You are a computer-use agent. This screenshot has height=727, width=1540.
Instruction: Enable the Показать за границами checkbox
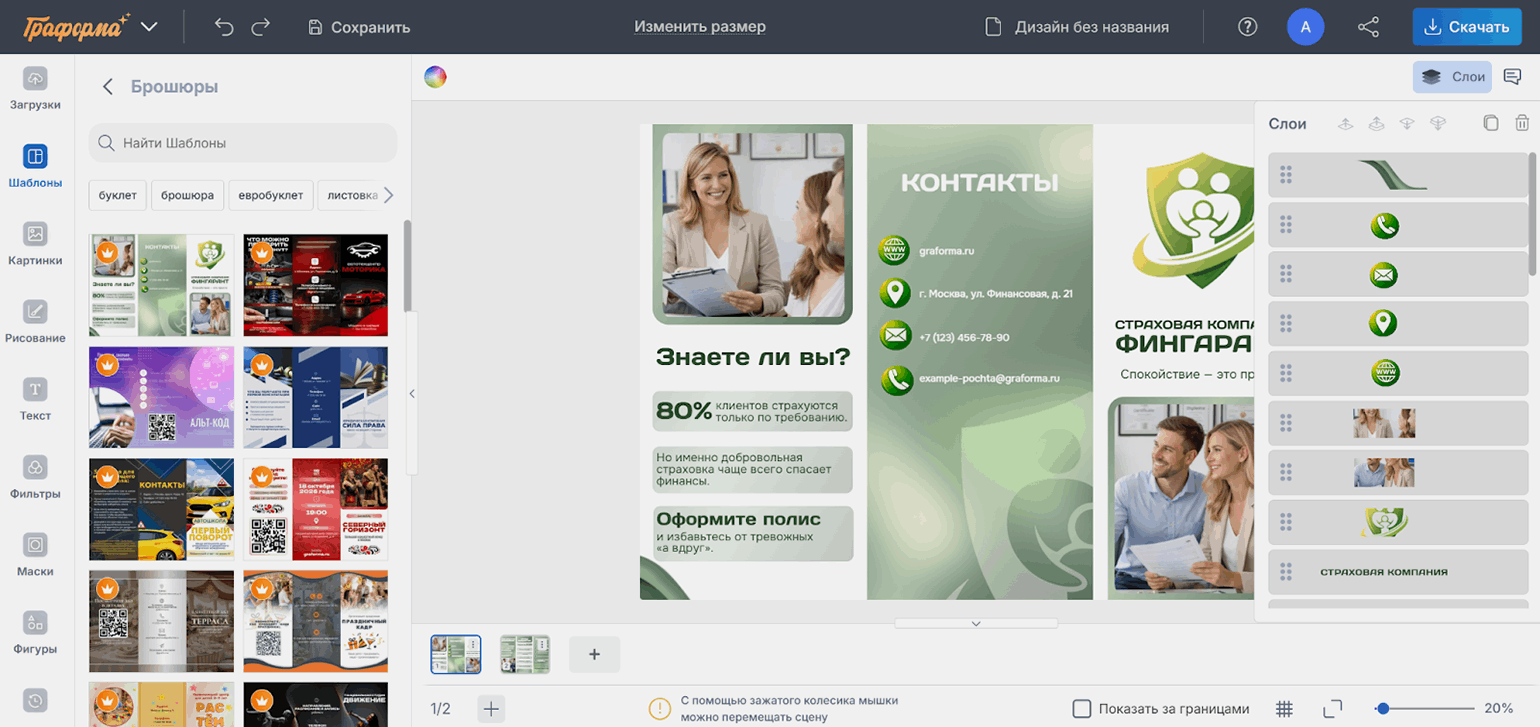1081,709
